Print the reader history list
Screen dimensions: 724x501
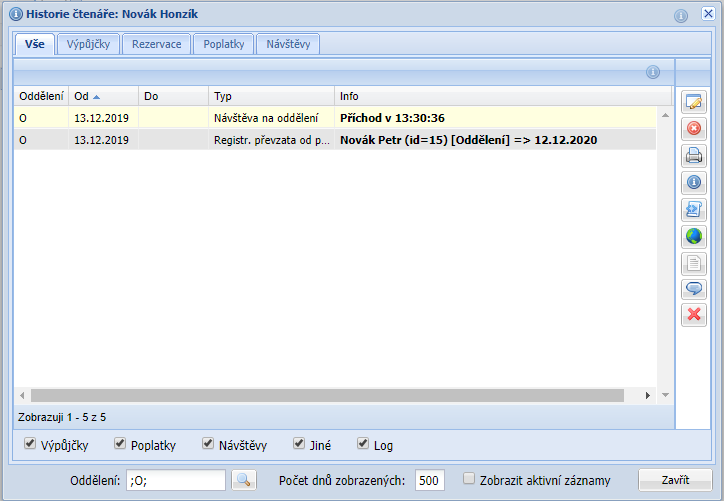[693, 156]
